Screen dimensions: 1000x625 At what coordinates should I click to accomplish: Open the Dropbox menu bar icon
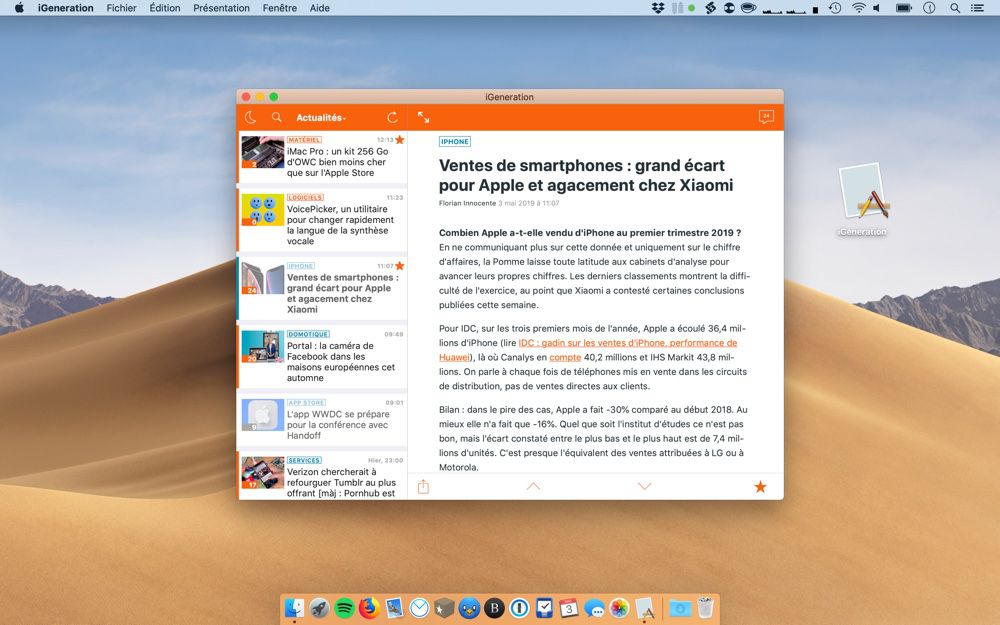[658, 8]
